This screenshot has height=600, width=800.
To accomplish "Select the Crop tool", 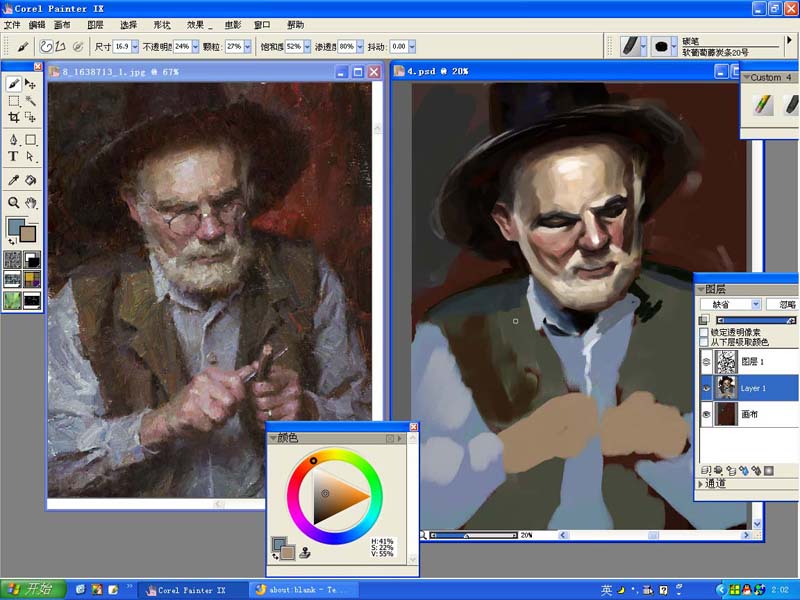I will [x=14, y=117].
